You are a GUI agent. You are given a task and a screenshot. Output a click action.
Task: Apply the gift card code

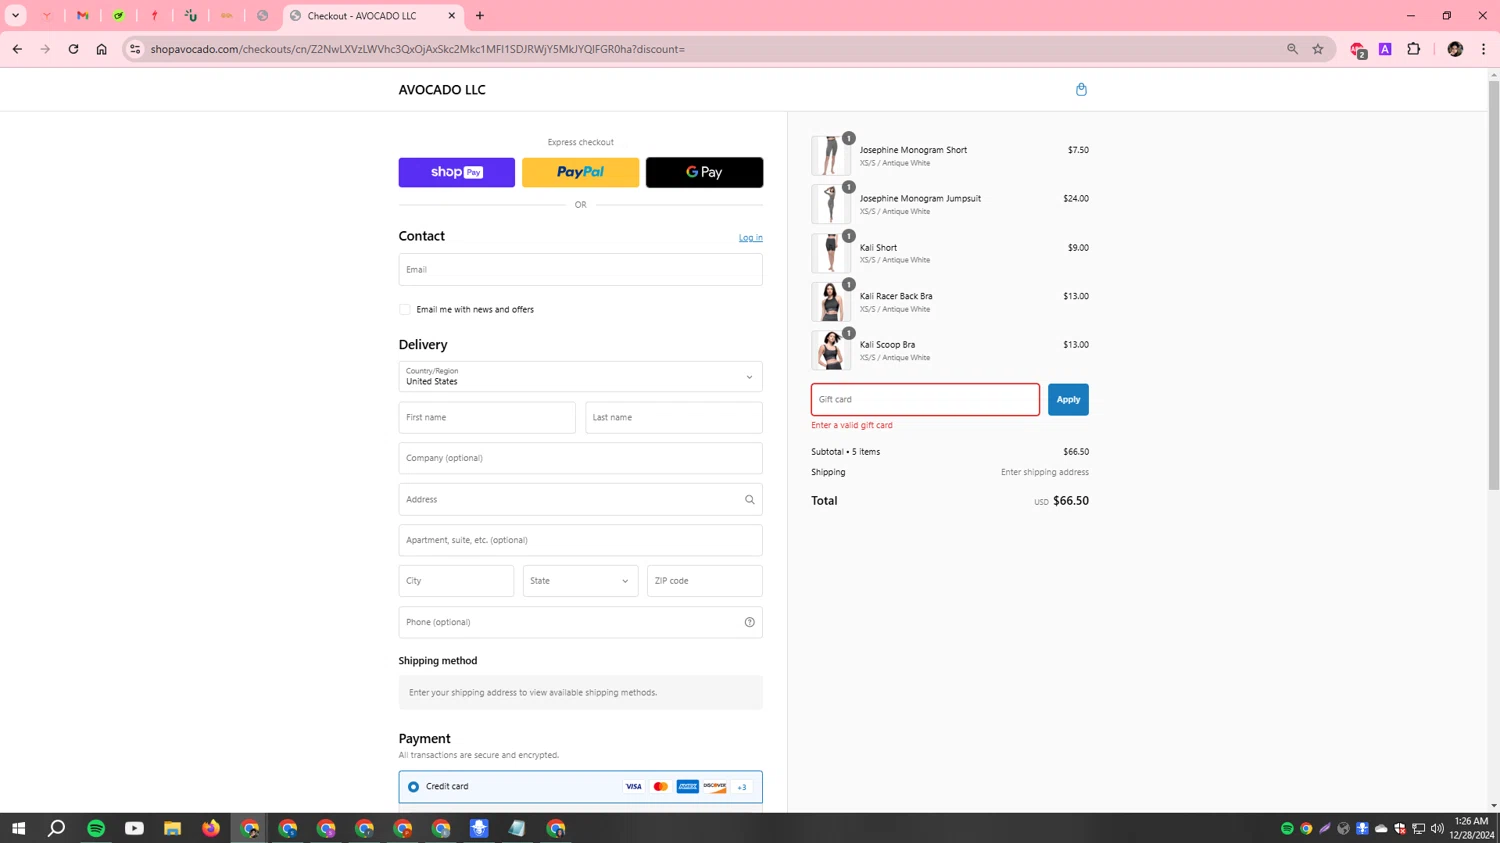coord(1068,400)
